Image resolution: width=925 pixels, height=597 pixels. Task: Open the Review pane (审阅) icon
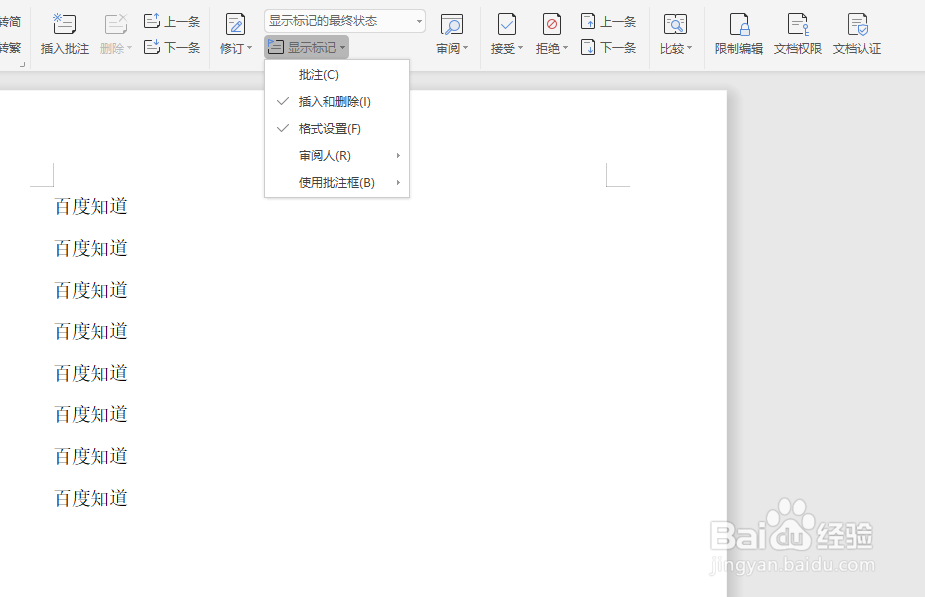tap(452, 24)
